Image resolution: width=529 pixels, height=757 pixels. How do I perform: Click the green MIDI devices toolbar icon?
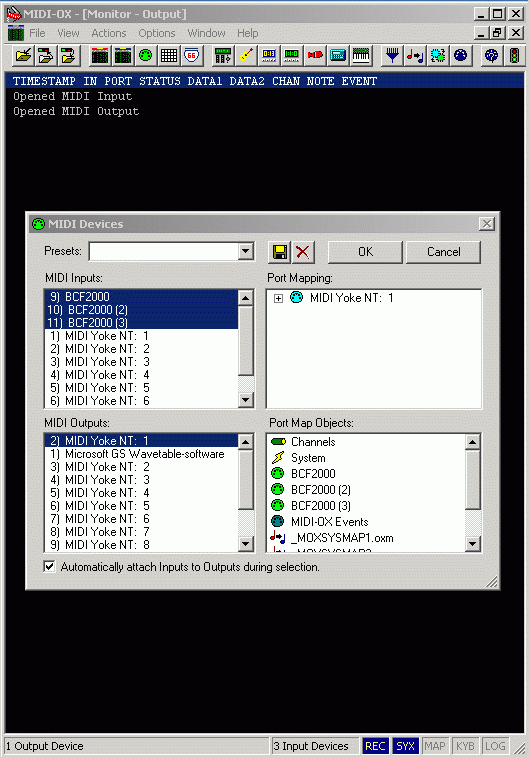pyautogui.click(x=145, y=56)
